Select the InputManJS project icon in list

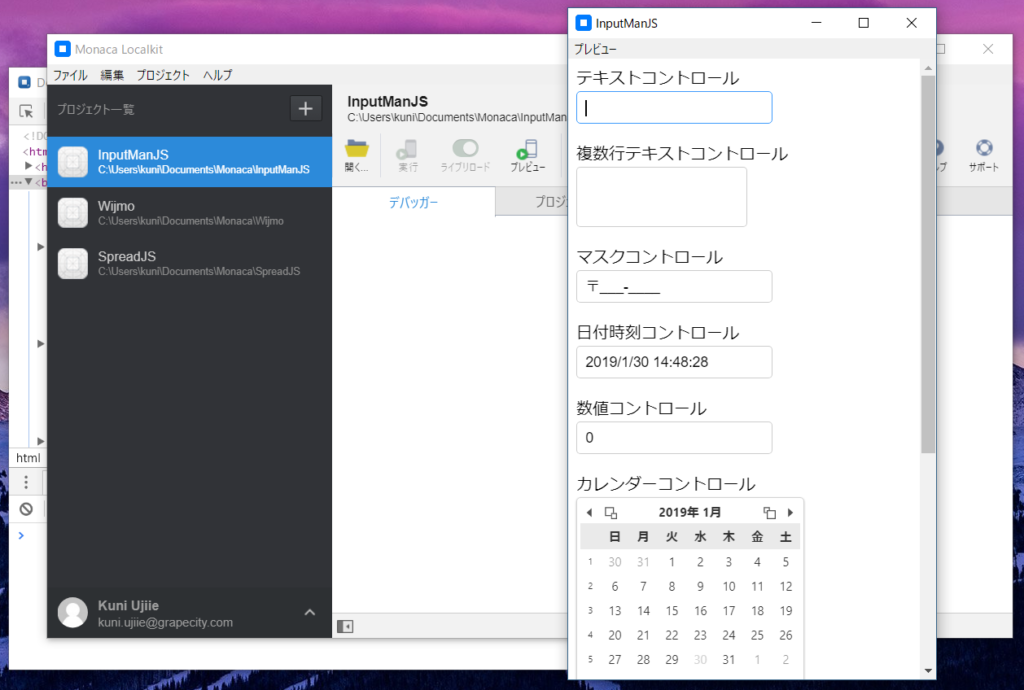72,162
